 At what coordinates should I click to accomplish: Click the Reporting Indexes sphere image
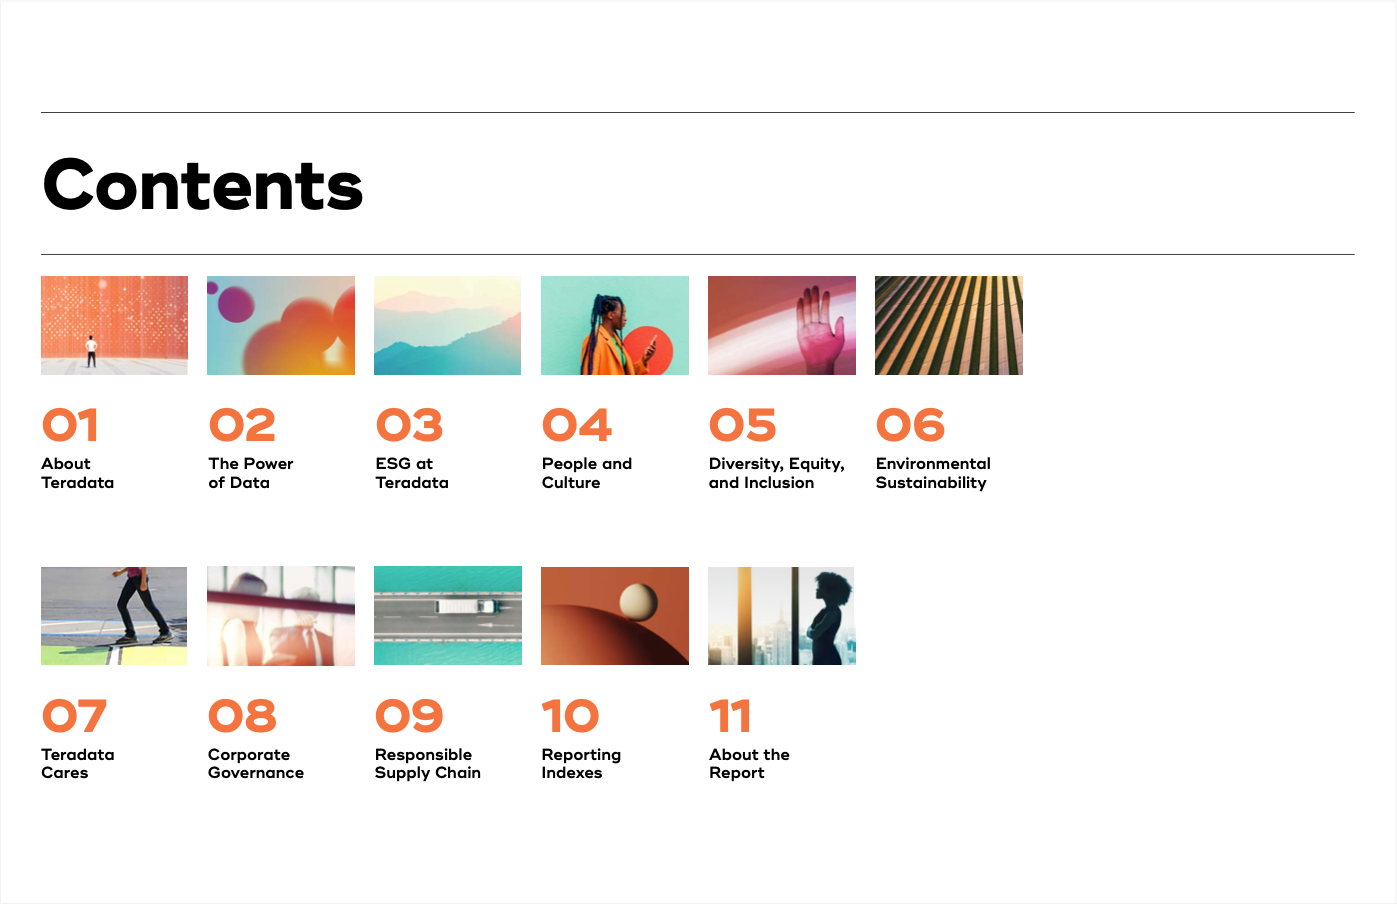coord(614,615)
